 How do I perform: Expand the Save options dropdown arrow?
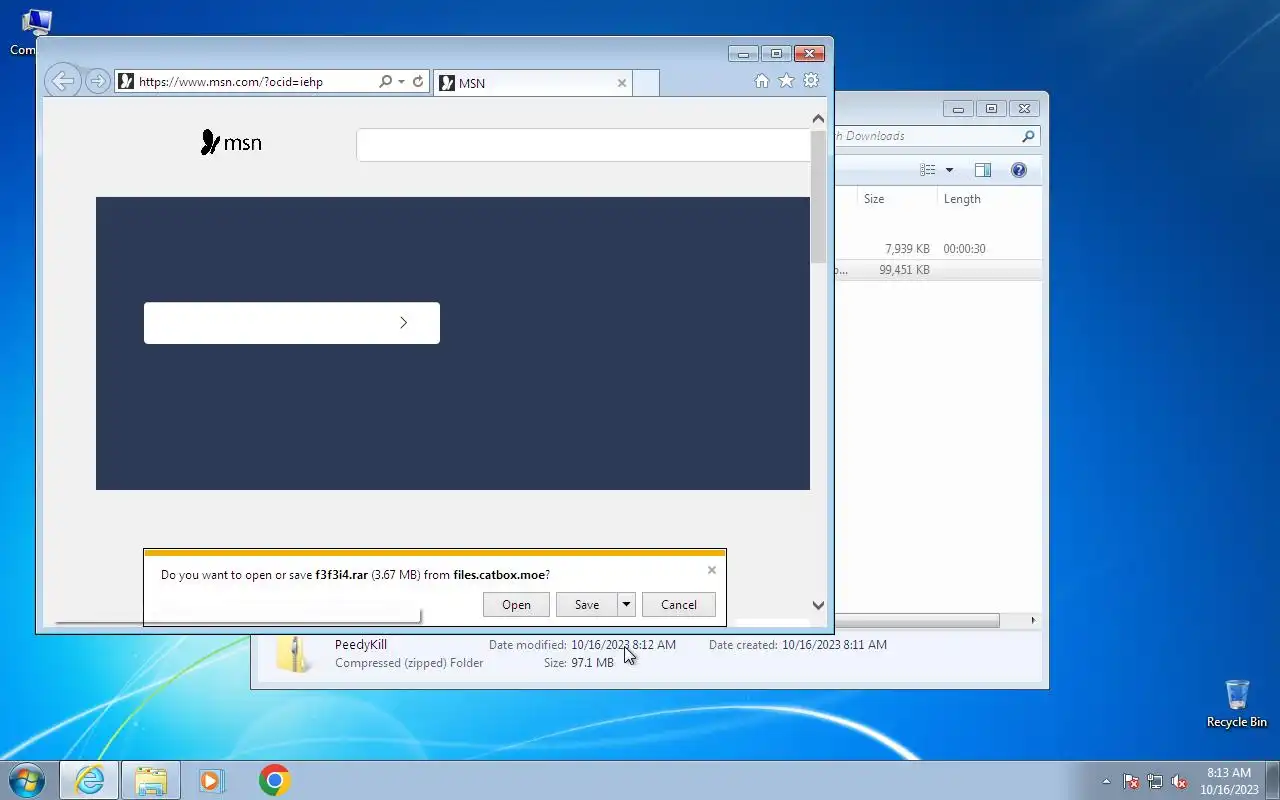click(x=626, y=605)
